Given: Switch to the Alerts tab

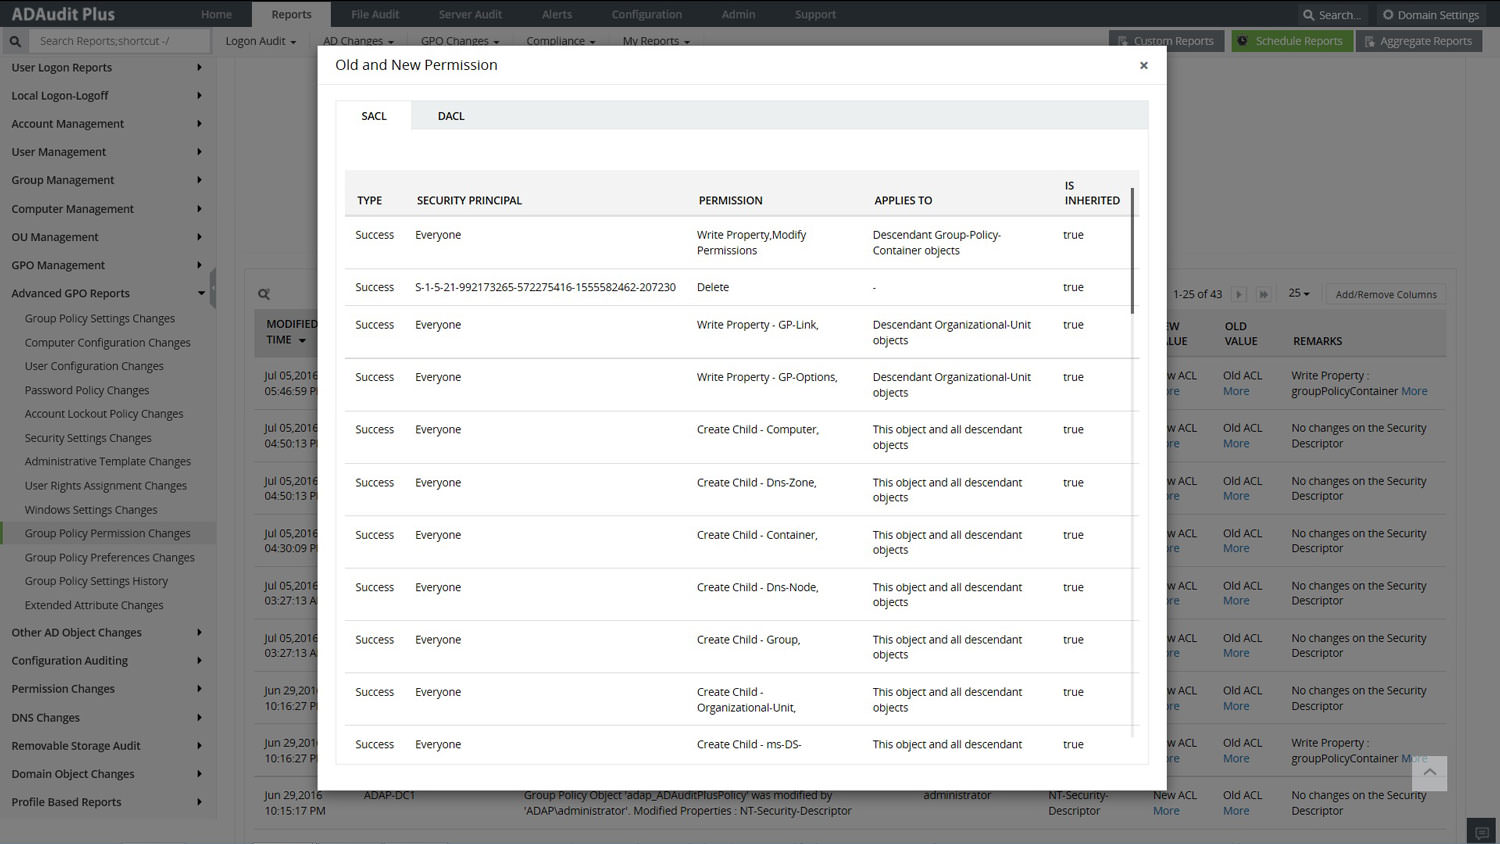Looking at the screenshot, I should [557, 14].
